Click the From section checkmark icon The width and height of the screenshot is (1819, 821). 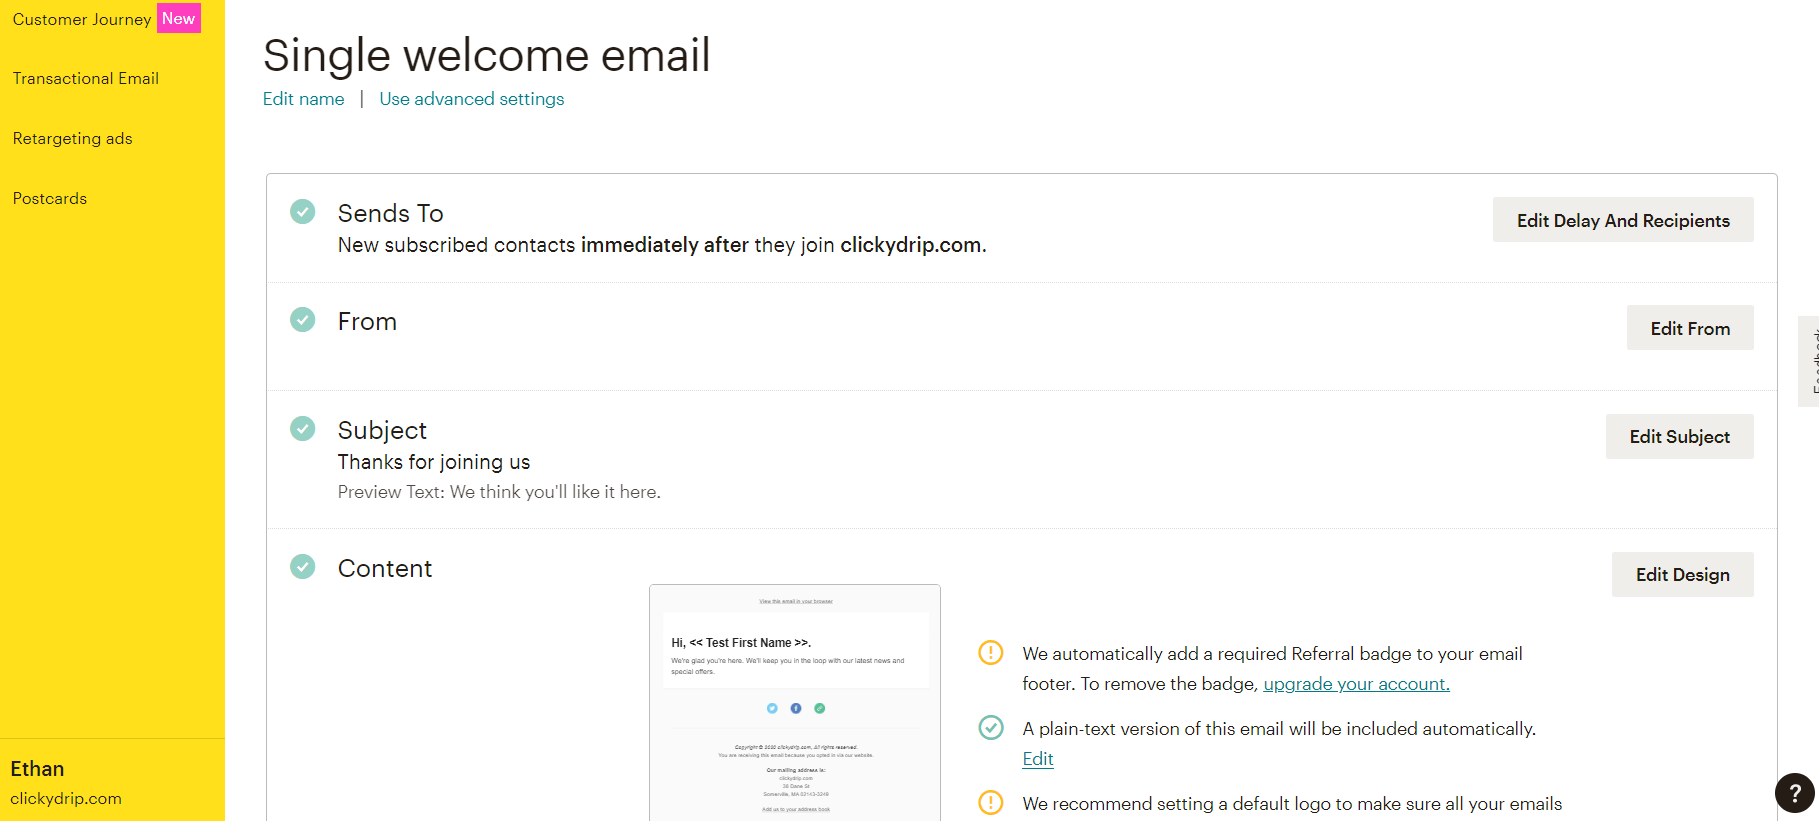tap(302, 320)
